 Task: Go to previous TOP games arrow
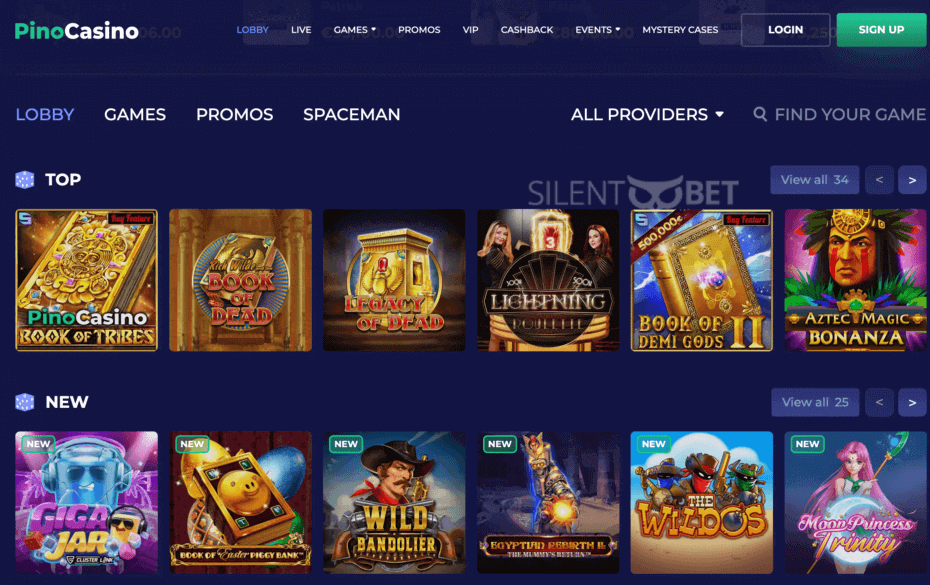click(880, 180)
